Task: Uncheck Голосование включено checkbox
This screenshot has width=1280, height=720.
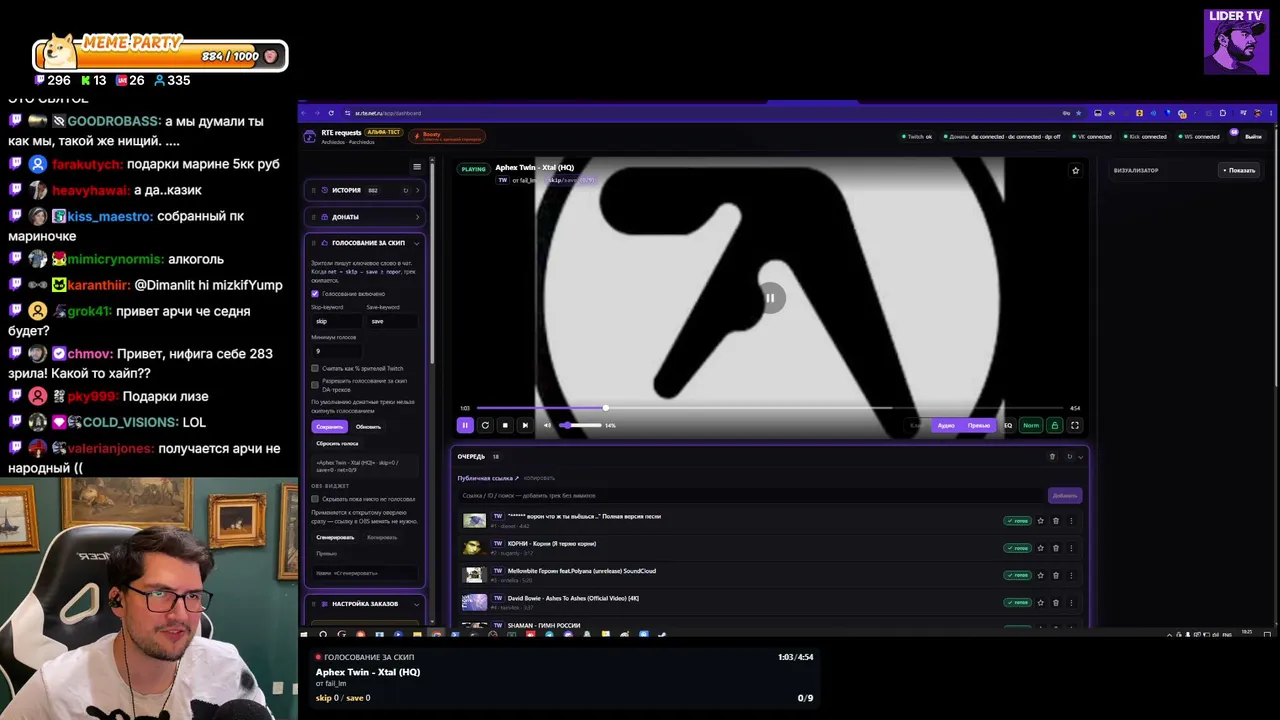Action: pyautogui.click(x=315, y=294)
